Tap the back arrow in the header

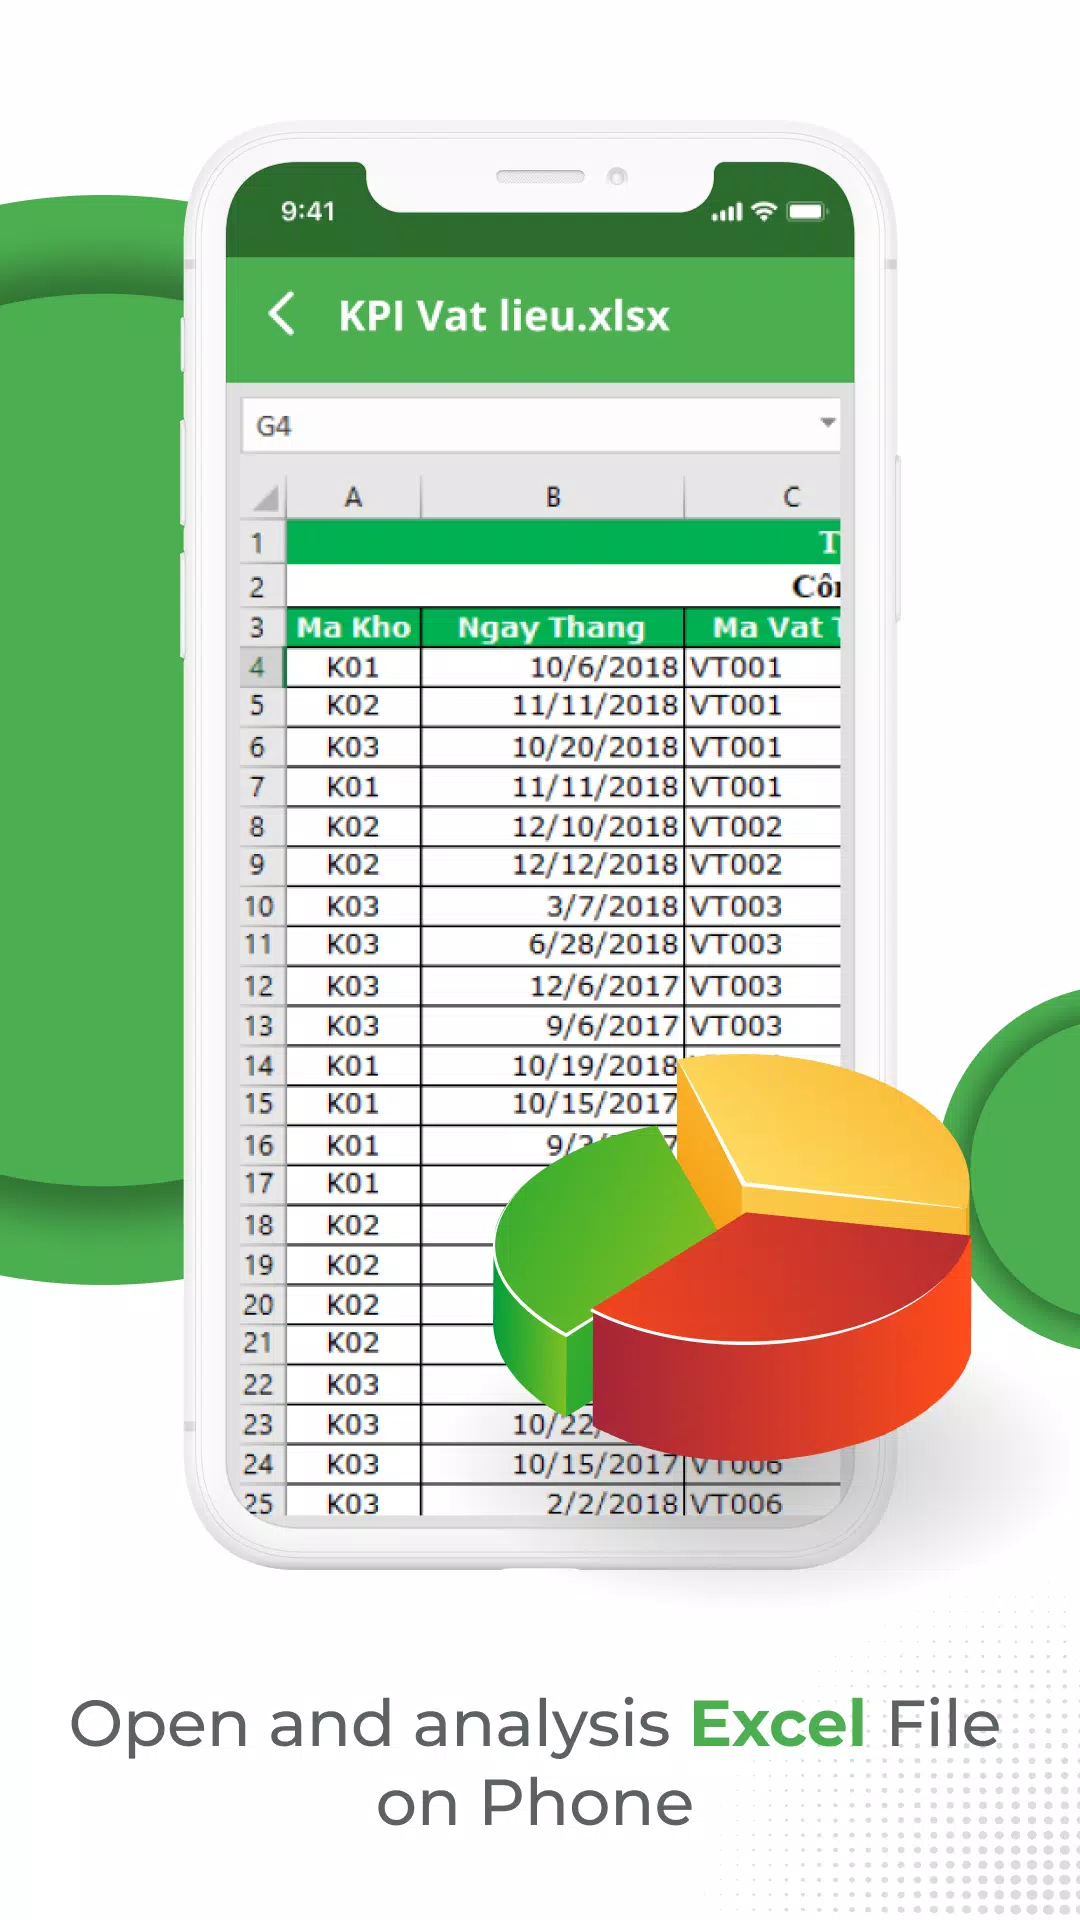pyautogui.click(x=282, y=314)
